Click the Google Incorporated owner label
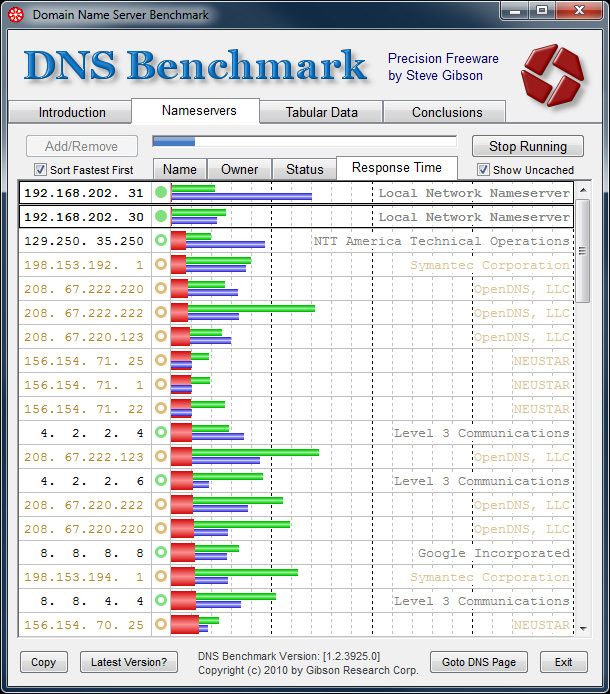Image resolution: width=610 pixels, height=694 pixels. pos(494,553)
